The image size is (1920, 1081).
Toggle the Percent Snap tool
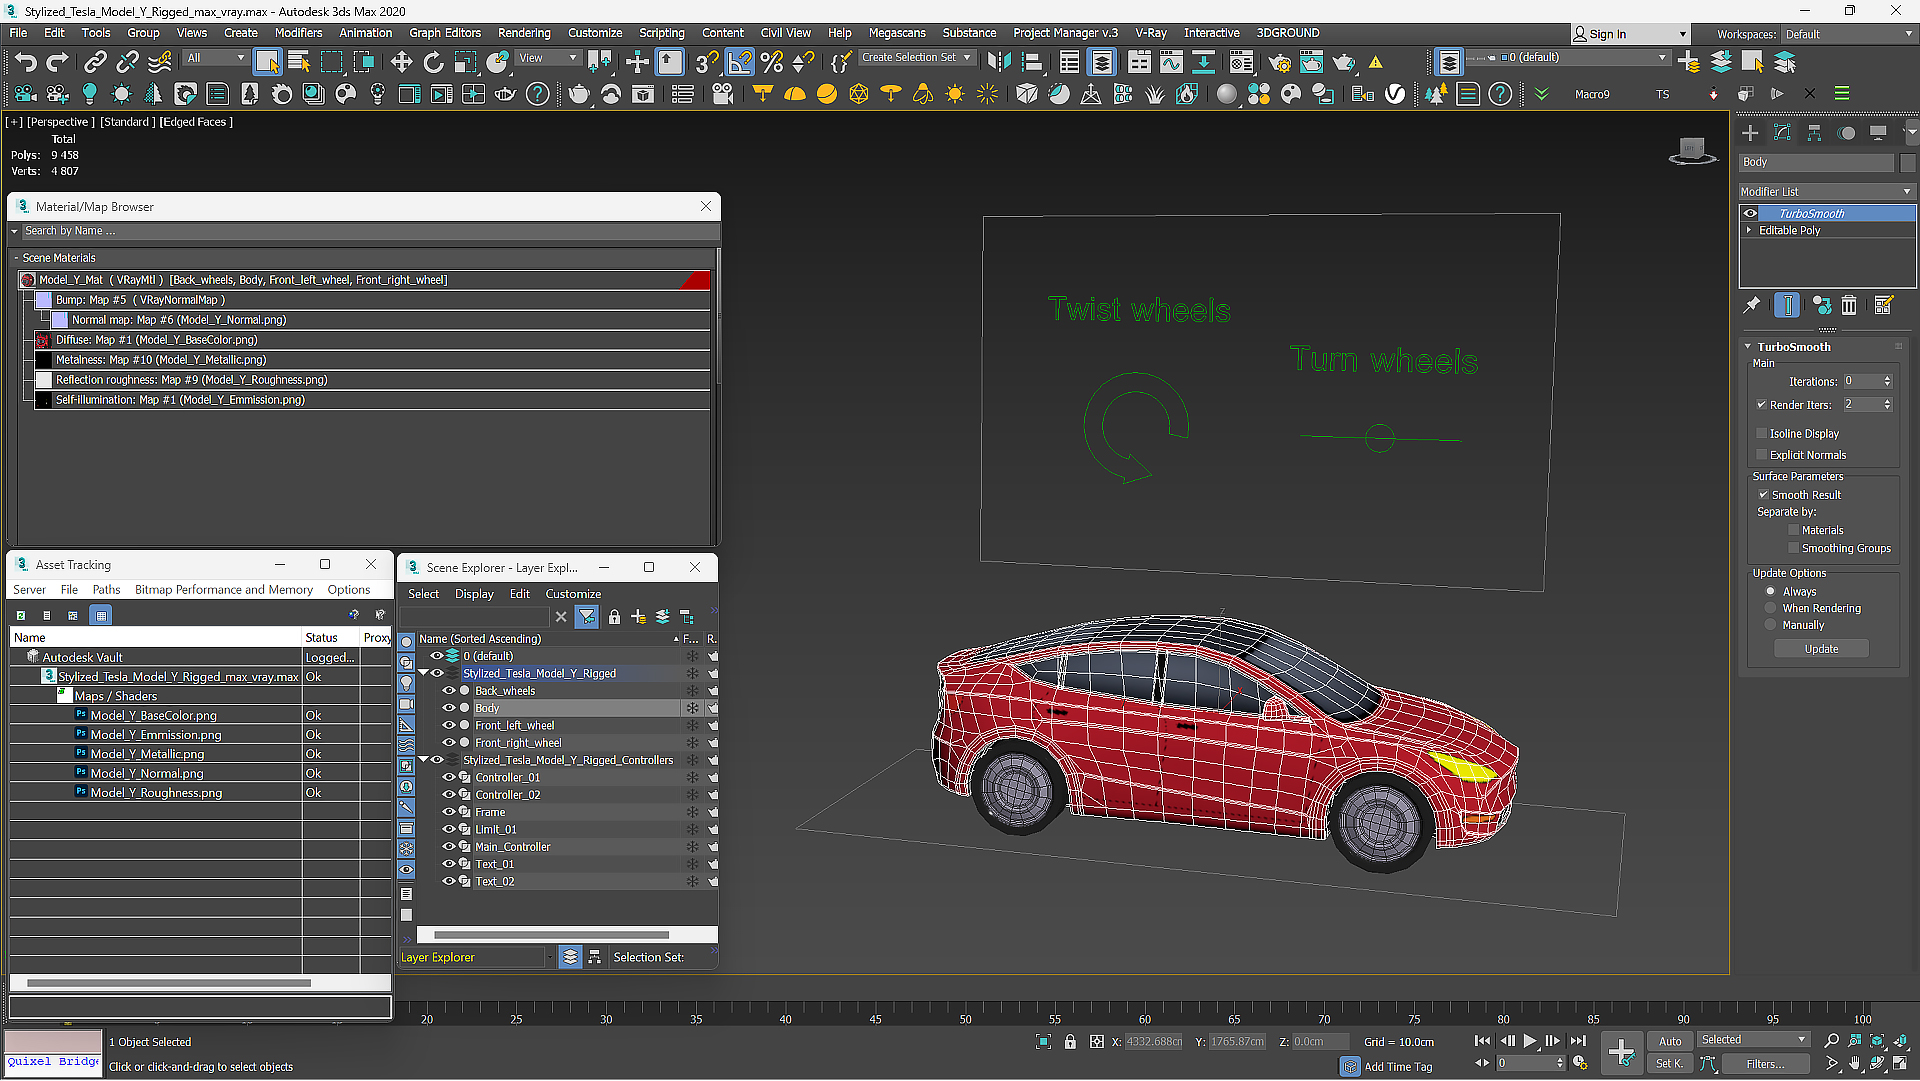771,62
